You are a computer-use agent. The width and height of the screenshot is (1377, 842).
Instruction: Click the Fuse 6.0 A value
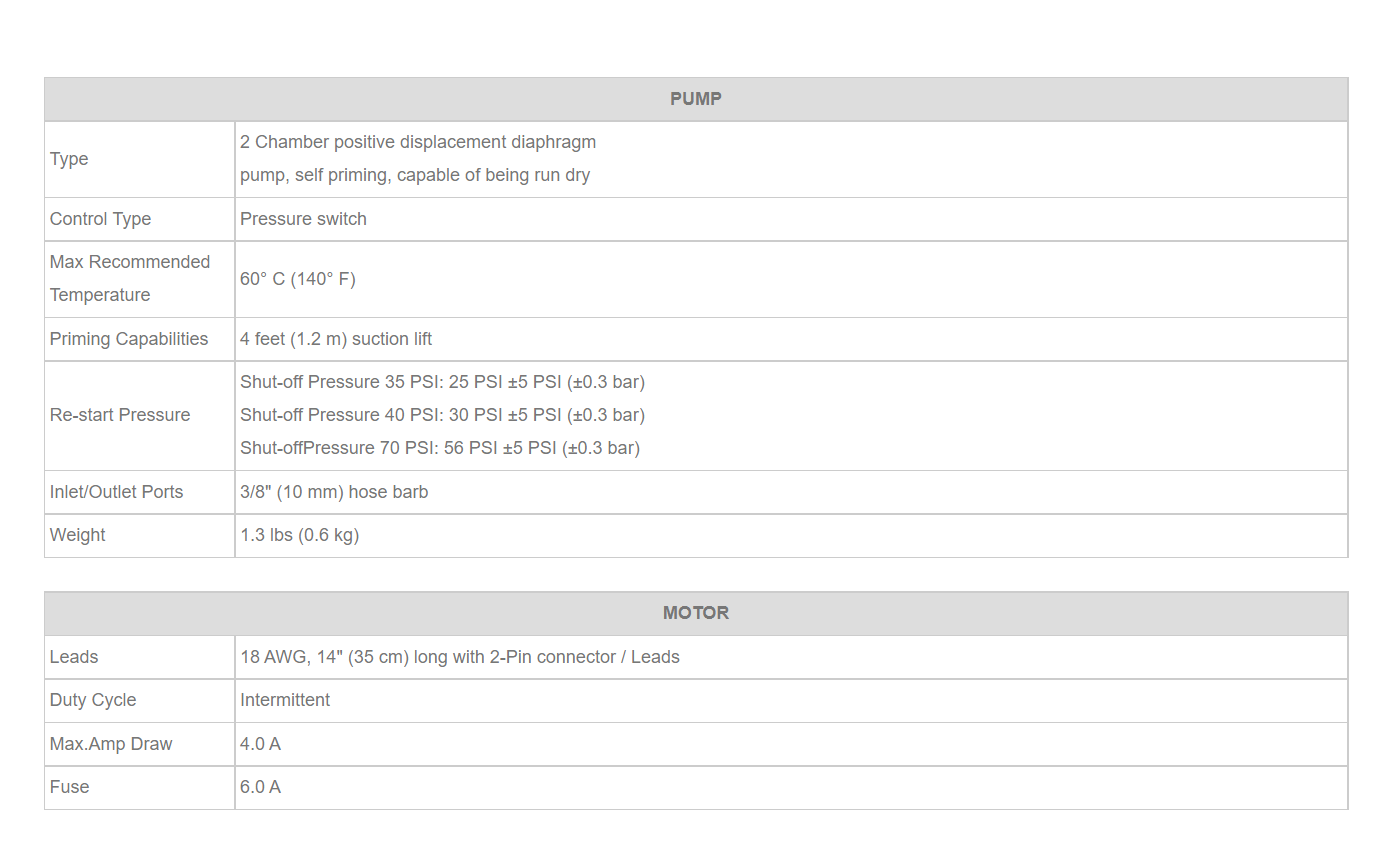(x=260, y=787)
